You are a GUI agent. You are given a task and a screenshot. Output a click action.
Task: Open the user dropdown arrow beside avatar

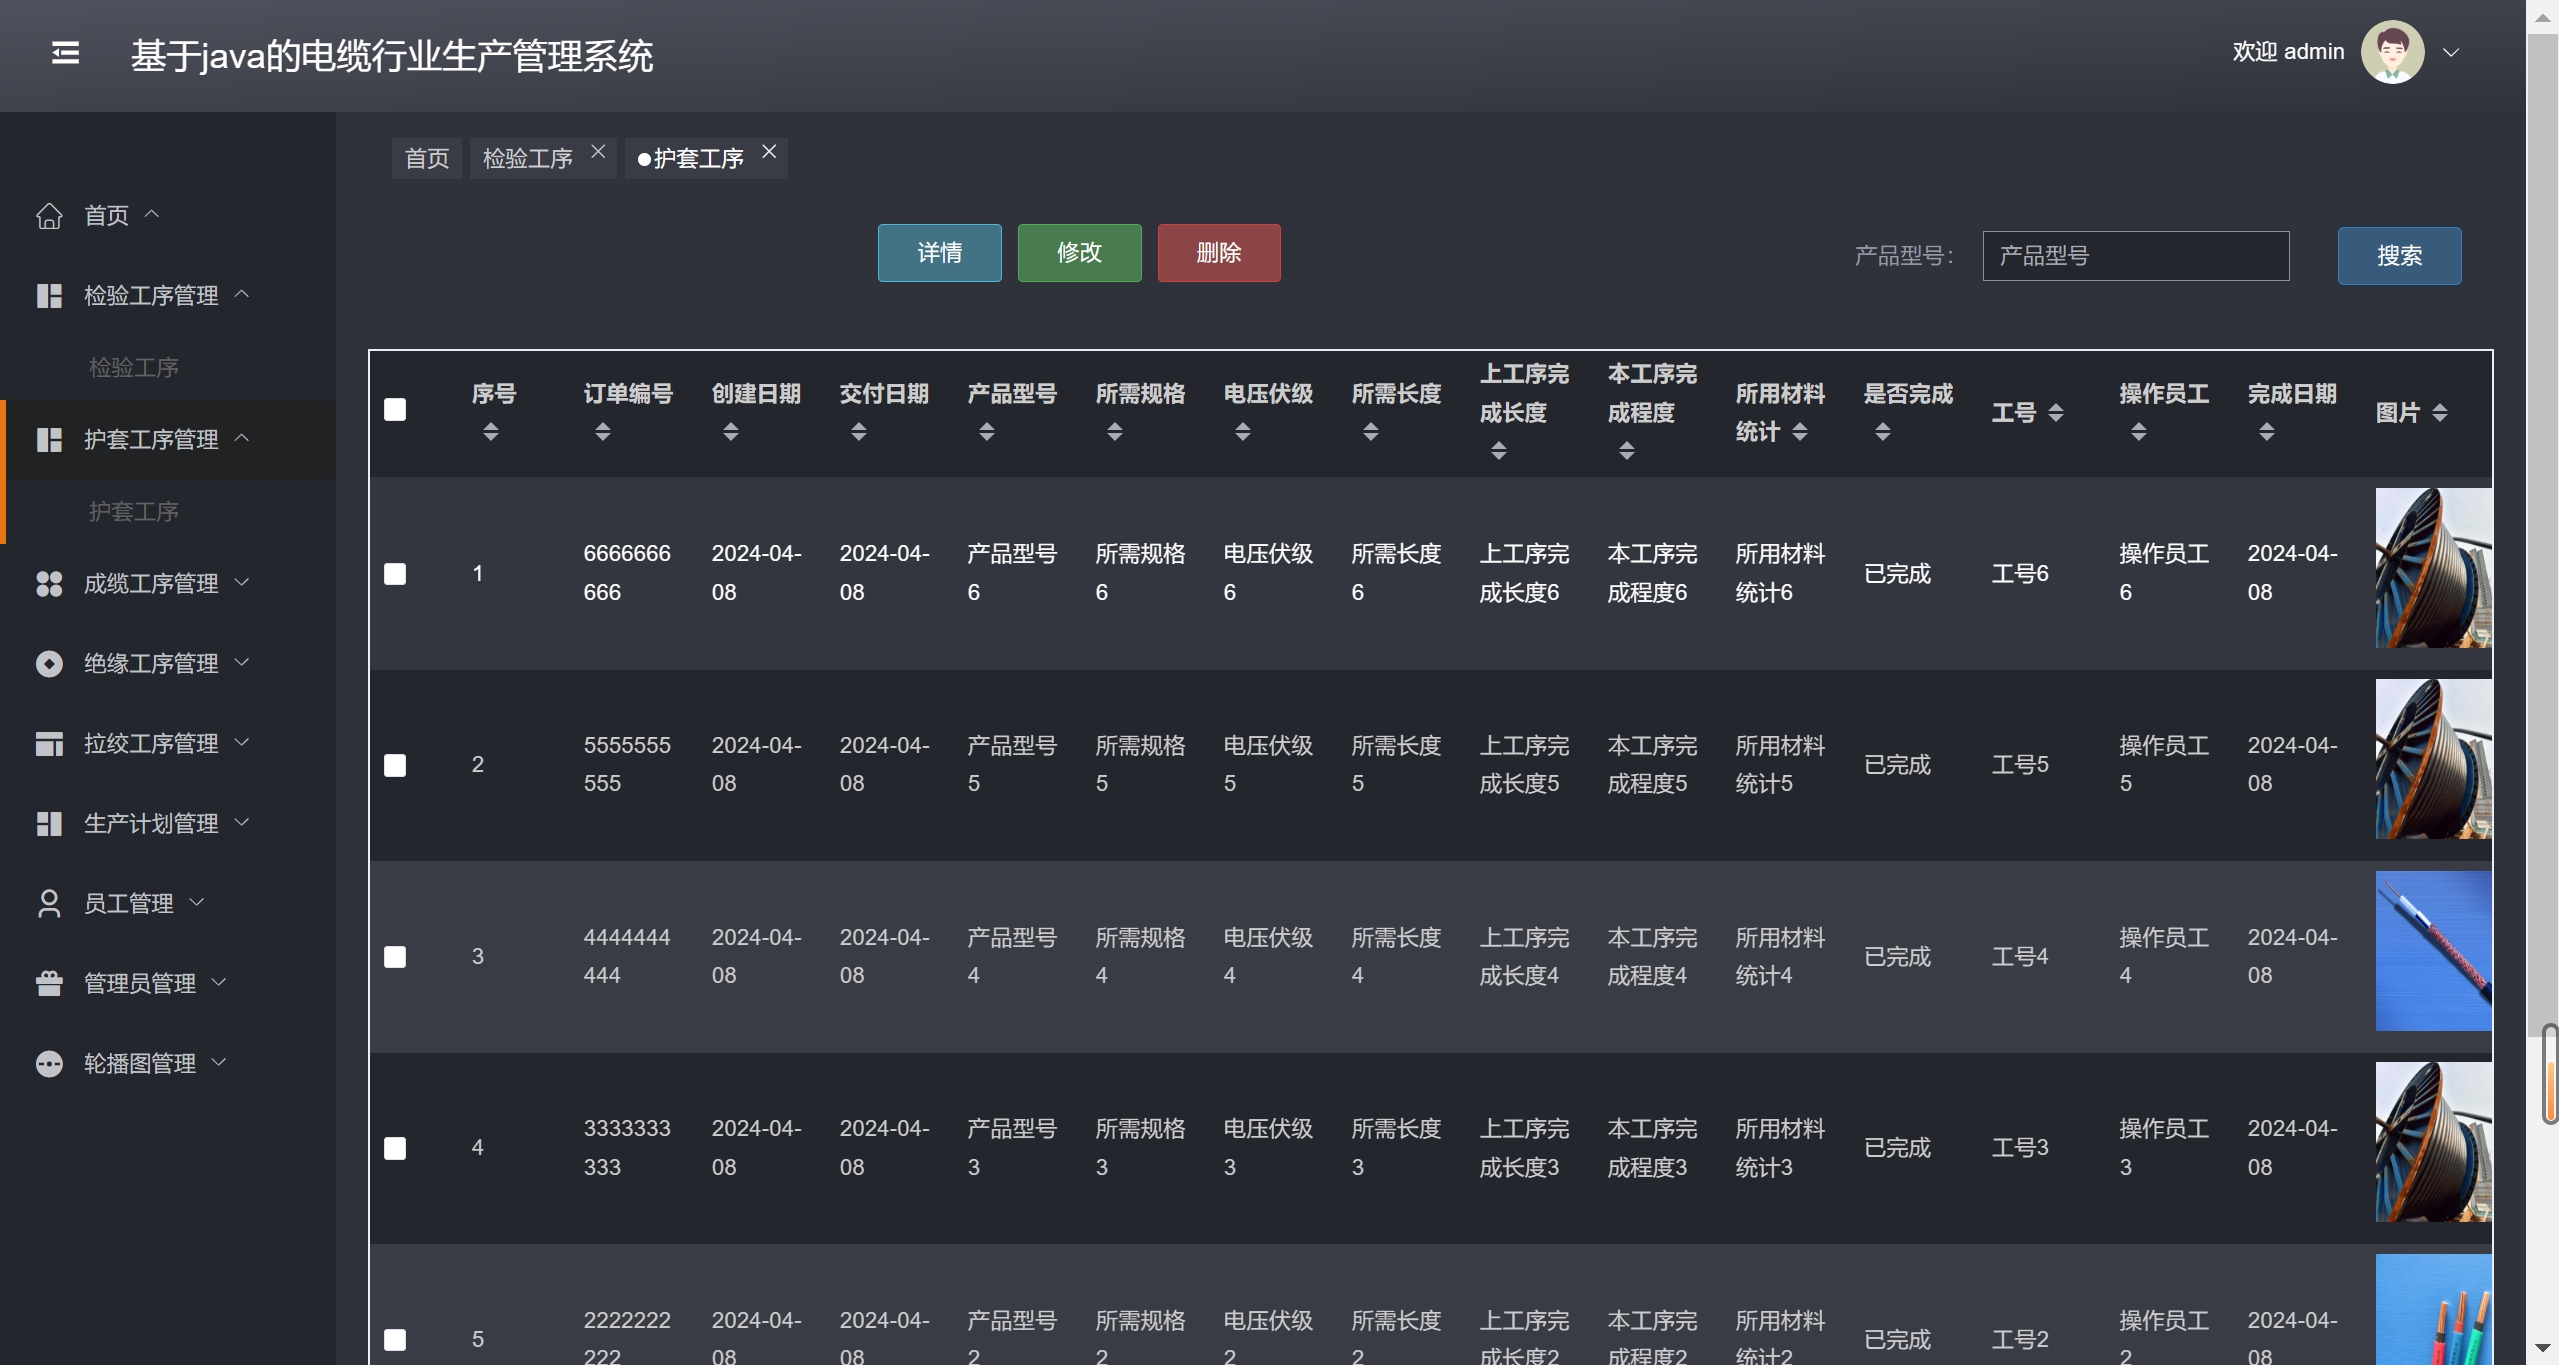pos(2451,53)
